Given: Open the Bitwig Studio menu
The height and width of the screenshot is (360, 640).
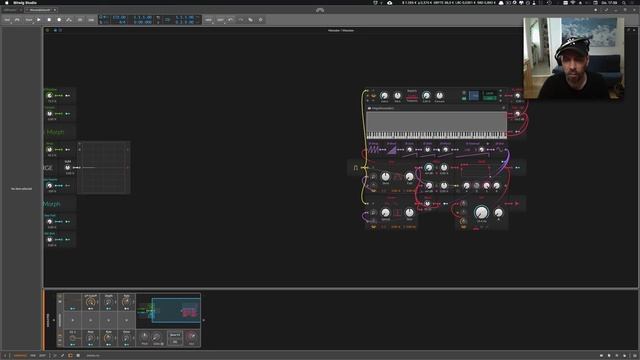Looking at the screenshot, I should click(x=25, y=2).
